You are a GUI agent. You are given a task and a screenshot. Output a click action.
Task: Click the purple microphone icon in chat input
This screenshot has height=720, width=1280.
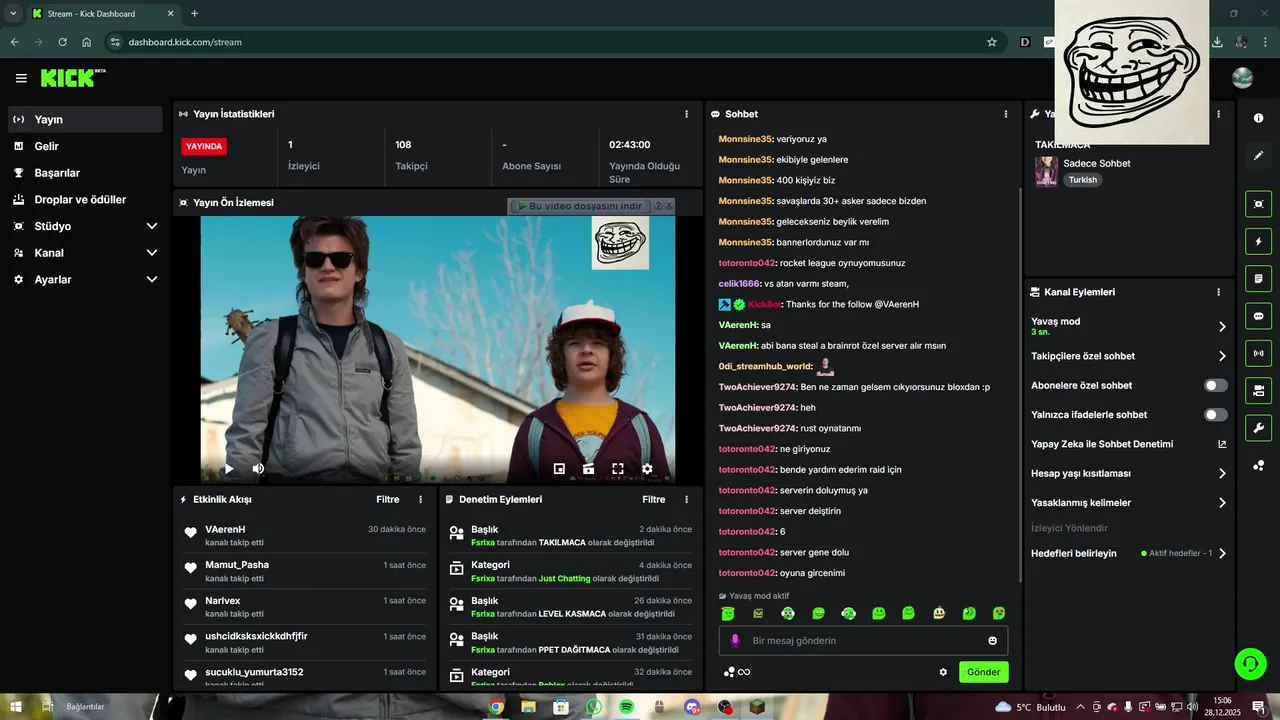click(x=735, y=641)
